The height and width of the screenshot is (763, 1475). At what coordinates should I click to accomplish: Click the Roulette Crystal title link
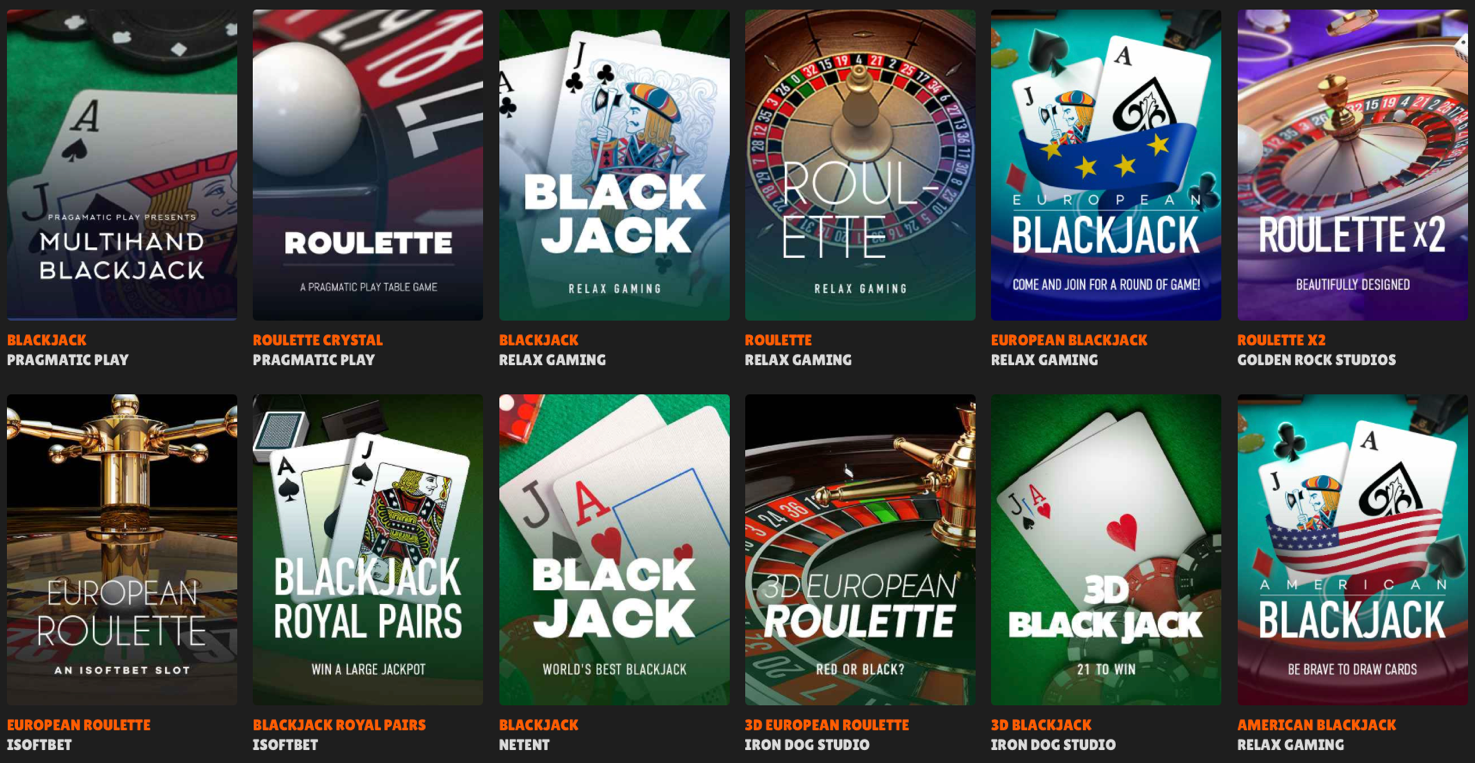pyautogui.click(x=318, y=340)
